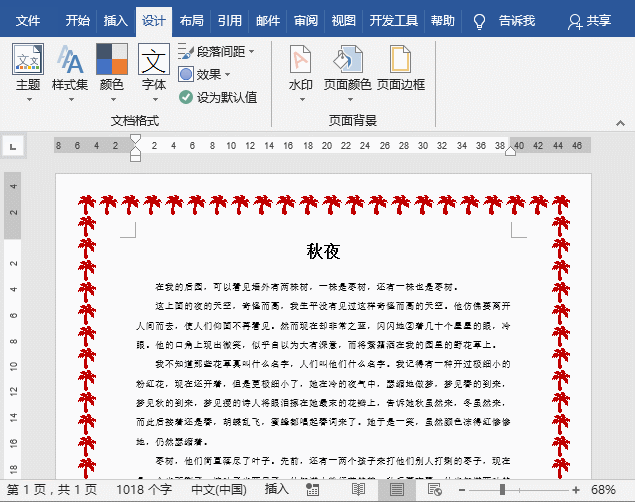
Task: Switch to the 邮件 mailings tab
Action: (x=268, y=21)
